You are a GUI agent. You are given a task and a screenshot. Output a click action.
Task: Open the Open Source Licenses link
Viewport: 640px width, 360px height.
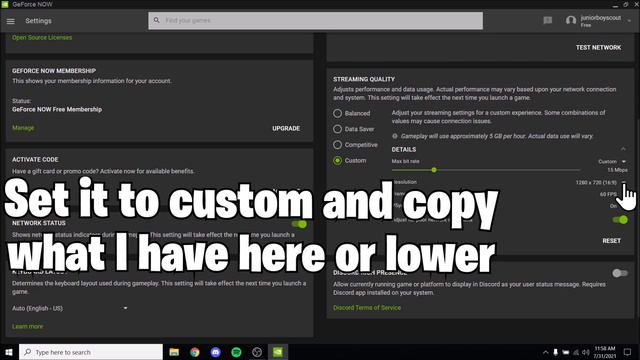(x=42, y=38)
